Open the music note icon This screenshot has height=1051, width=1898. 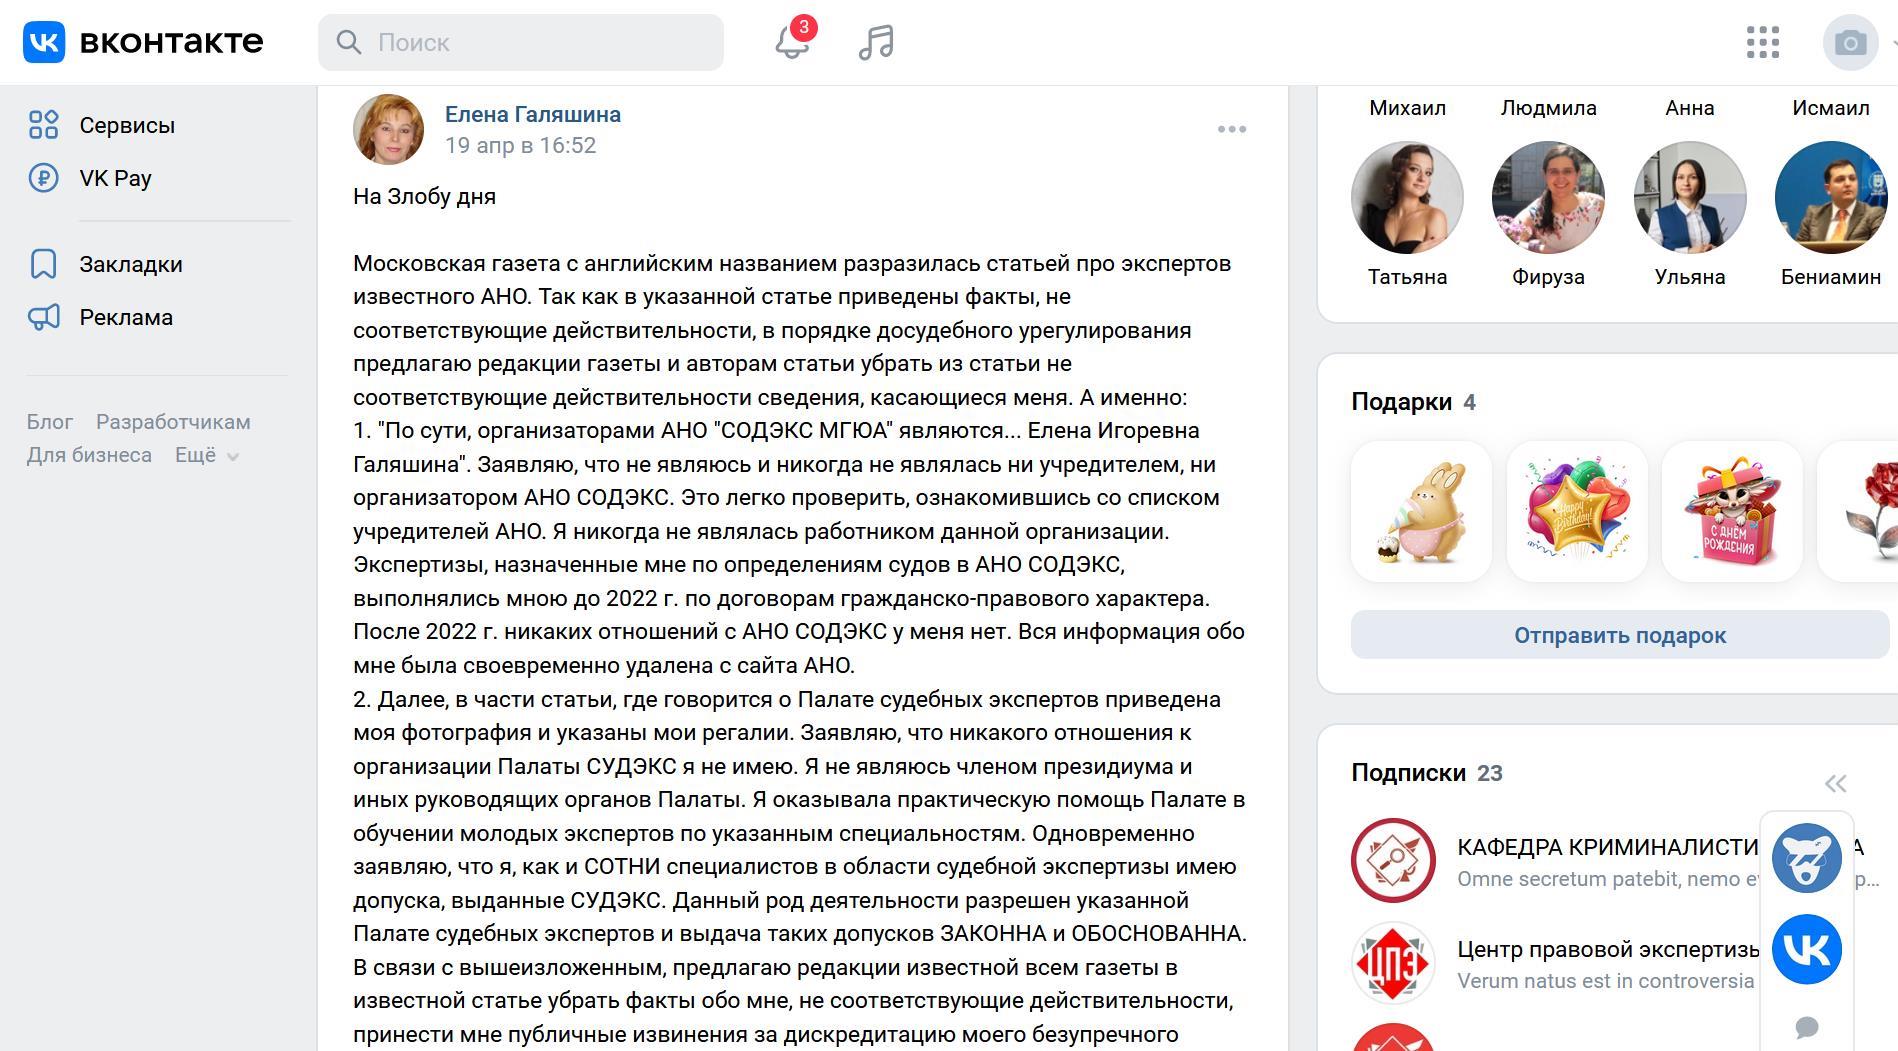click(x=876, y=42)
